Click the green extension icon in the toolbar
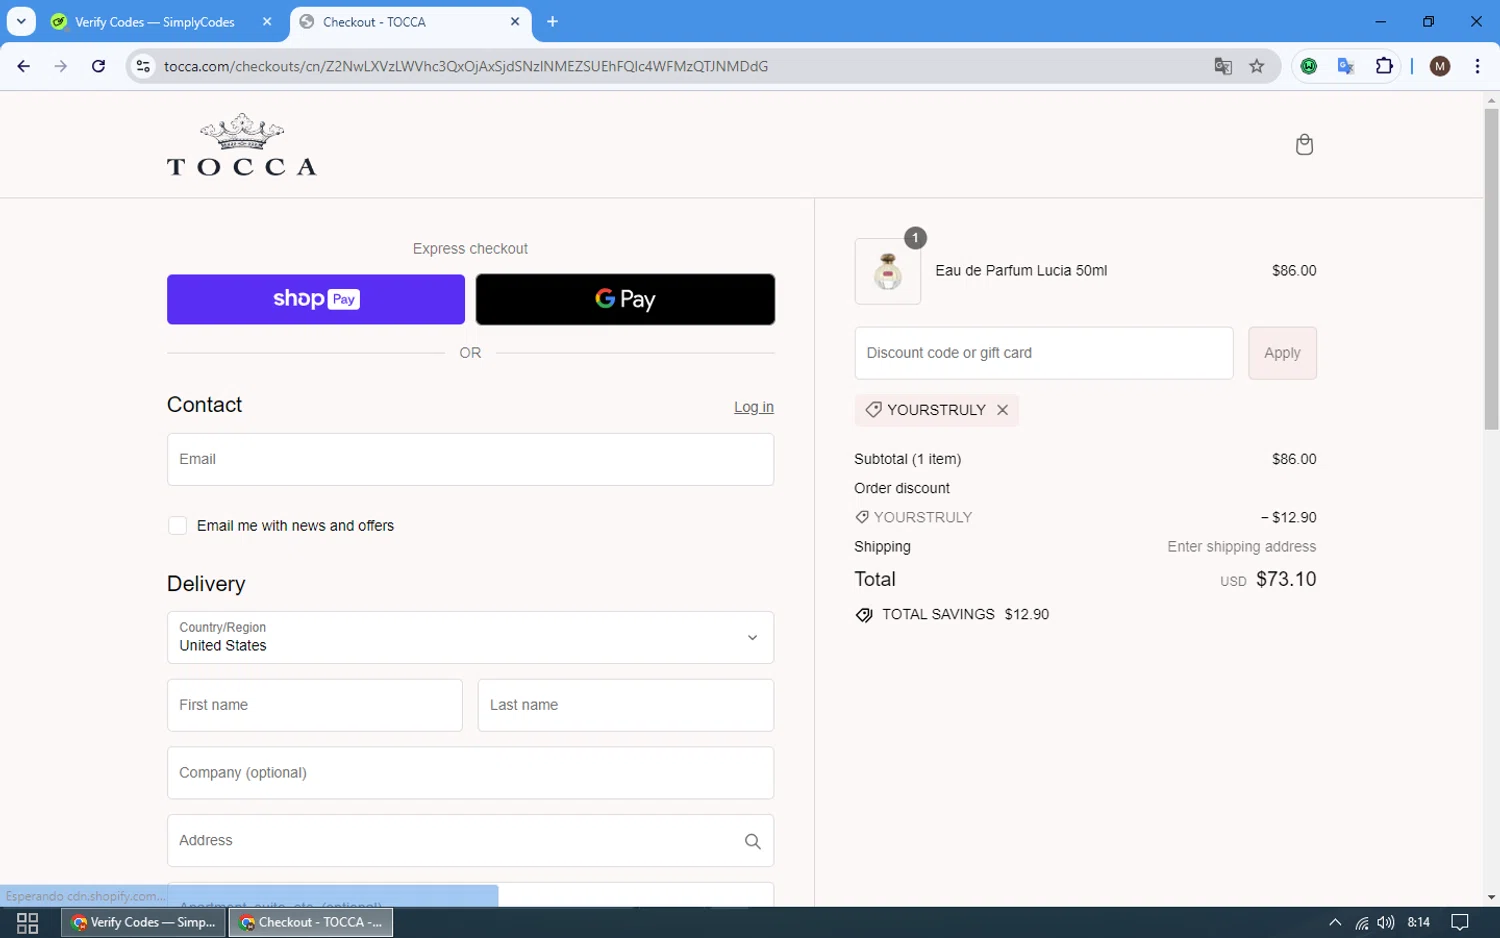Viewport: 1500px width, 938px height. [1308, 66]
